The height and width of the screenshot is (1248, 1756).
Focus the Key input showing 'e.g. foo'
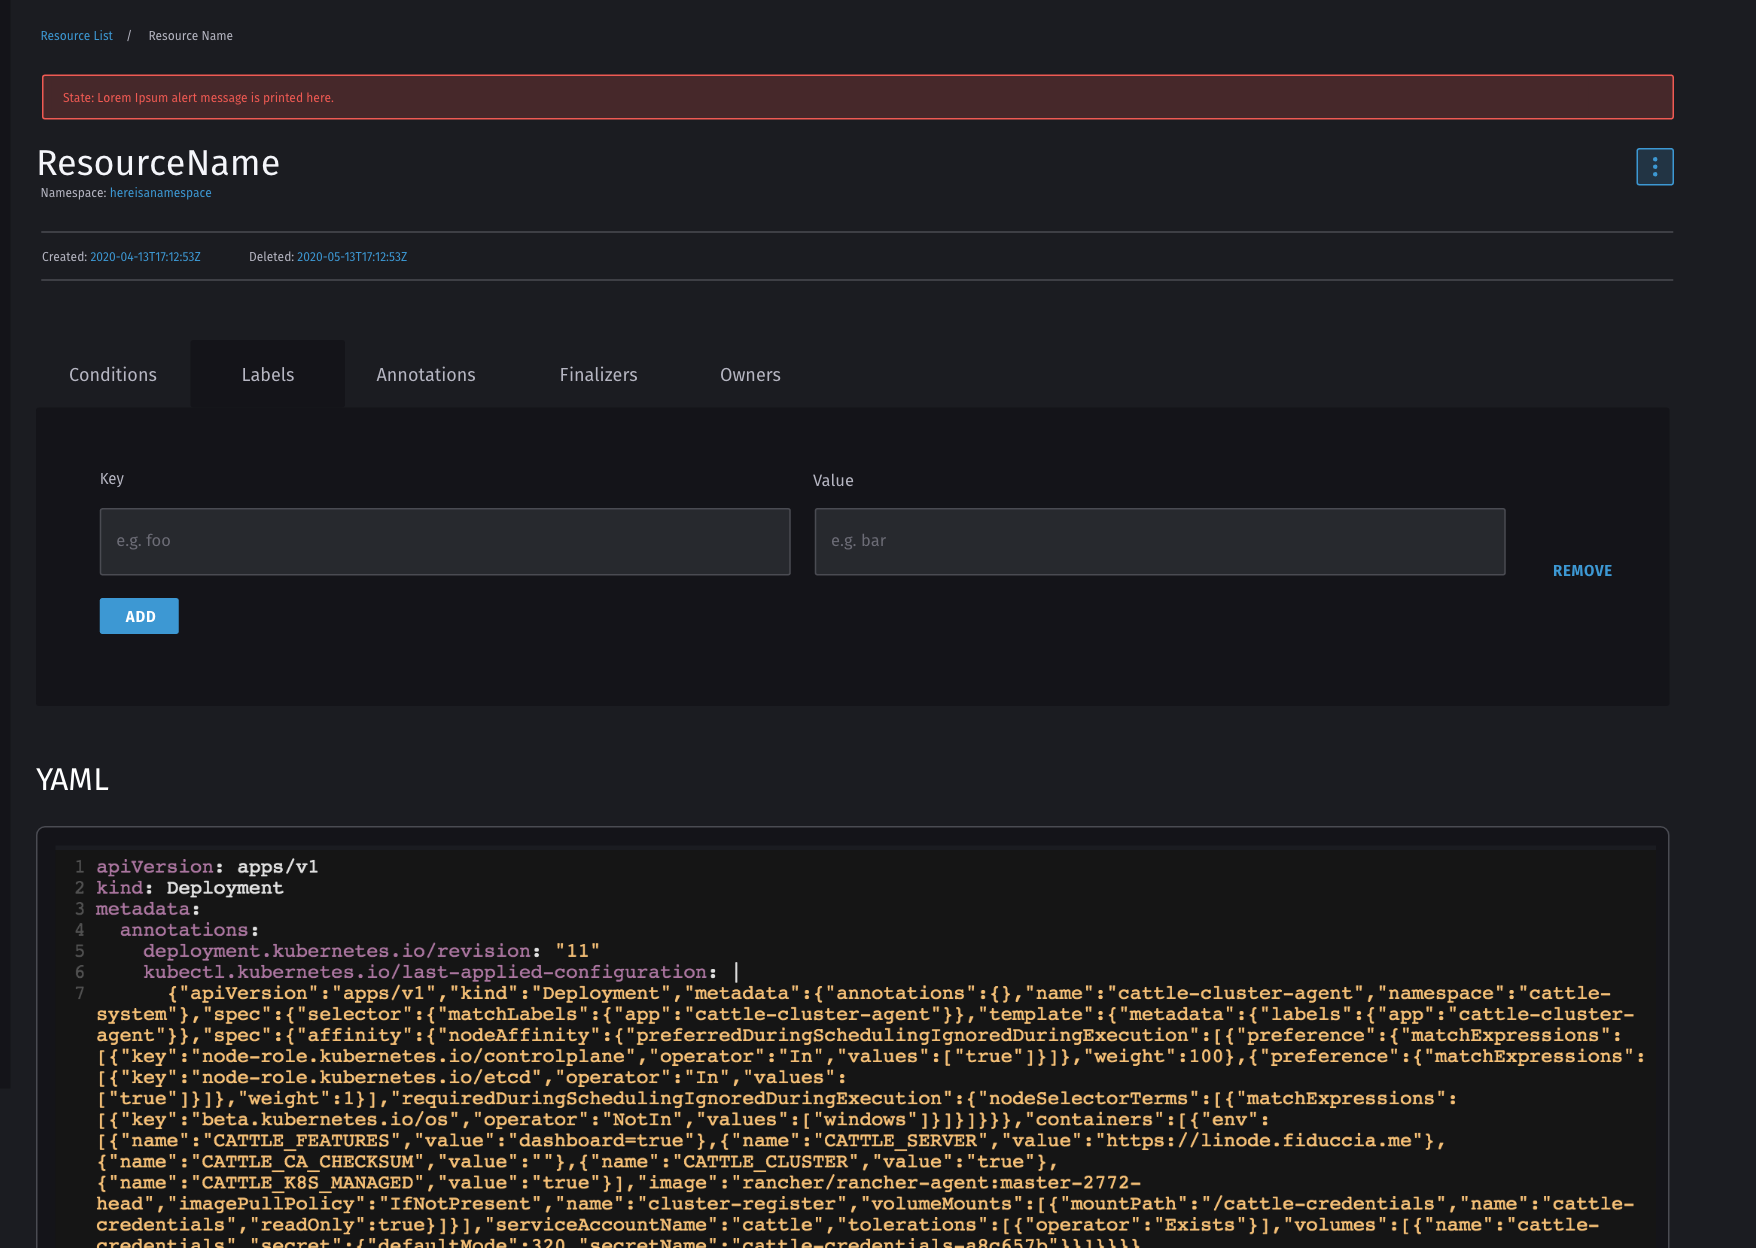[444, 541]
